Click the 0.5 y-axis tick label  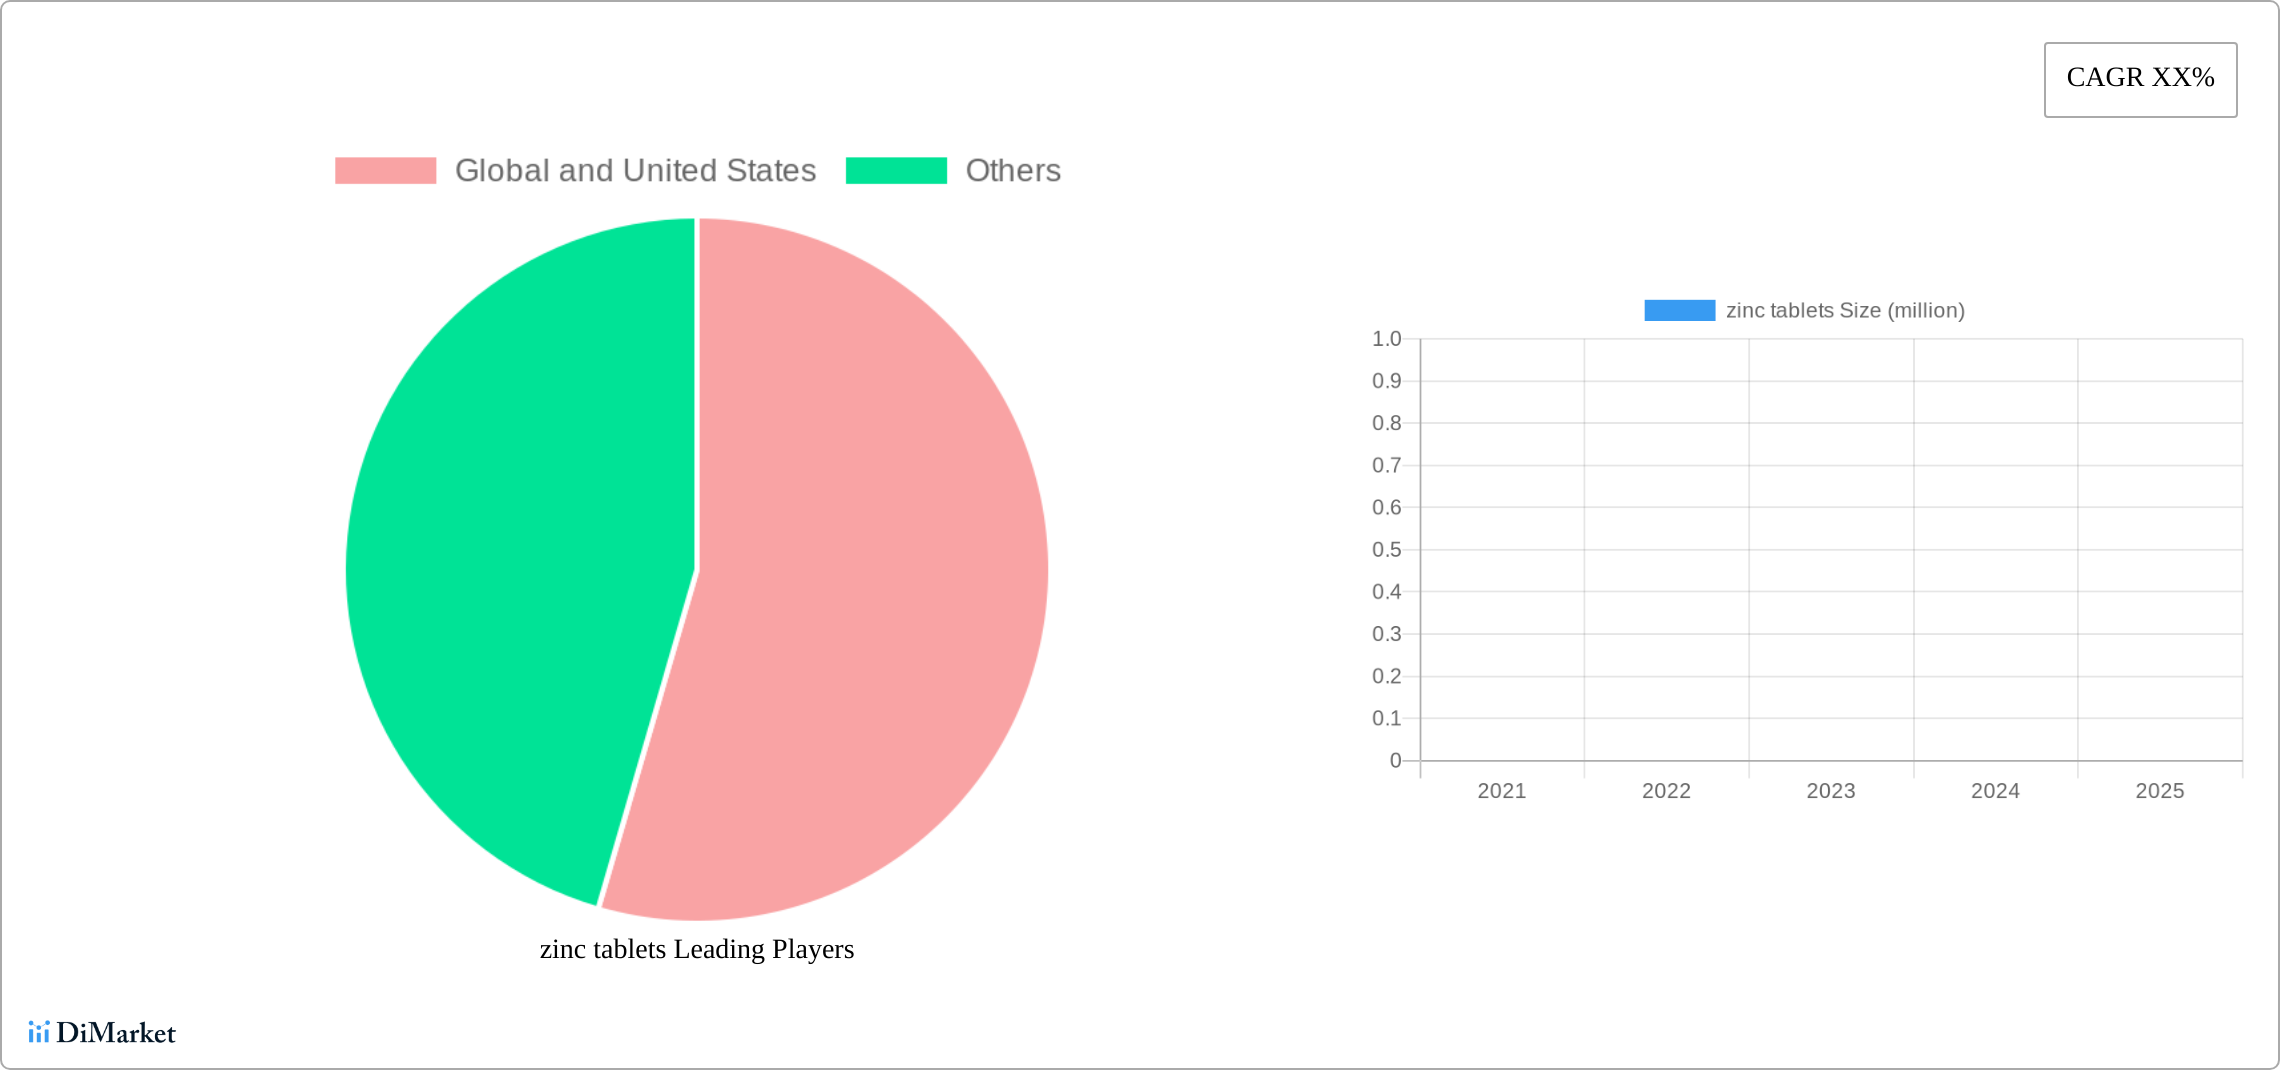pyautogui.click(x=1387, y=550)
